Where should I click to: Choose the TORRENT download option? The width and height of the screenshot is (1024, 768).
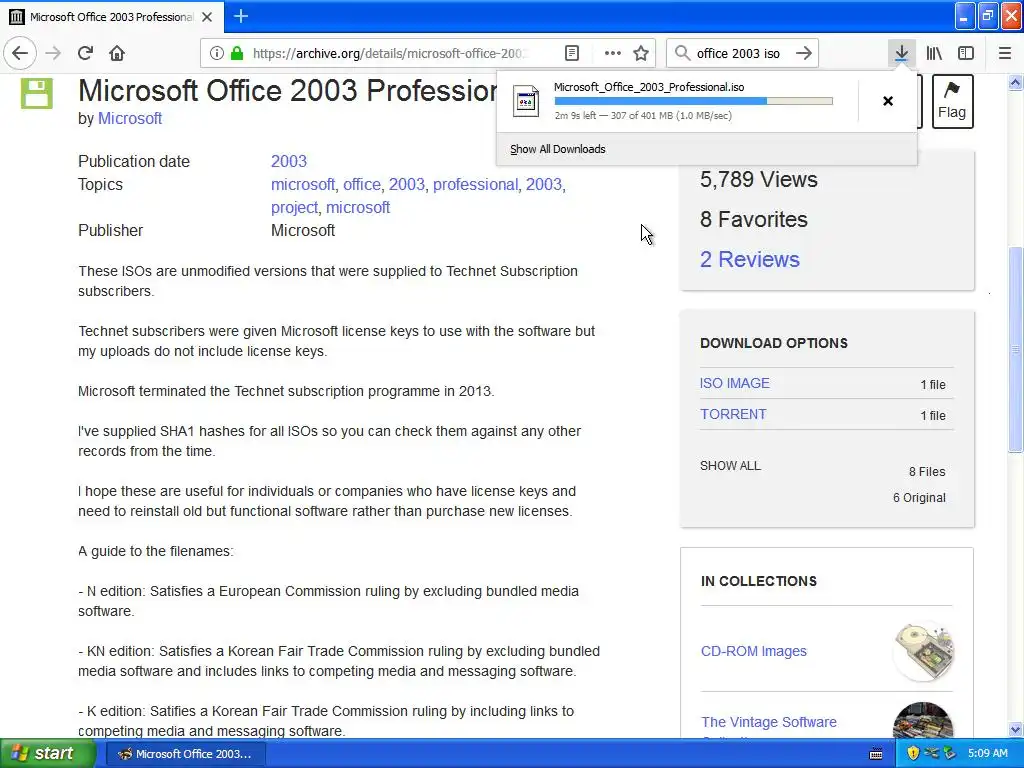coord(733,414)
